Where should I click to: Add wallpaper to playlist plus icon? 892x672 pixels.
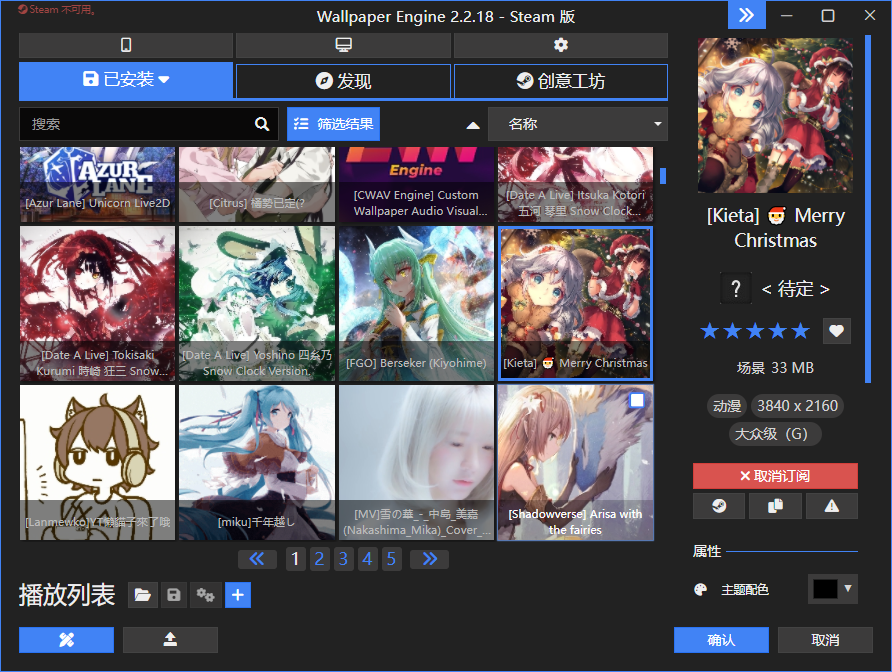[x=238, y=595]
